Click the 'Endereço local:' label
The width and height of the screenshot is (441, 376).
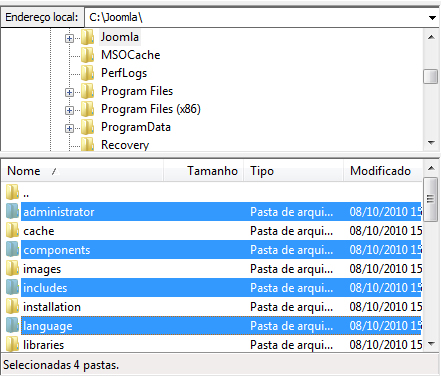[42, 17]
